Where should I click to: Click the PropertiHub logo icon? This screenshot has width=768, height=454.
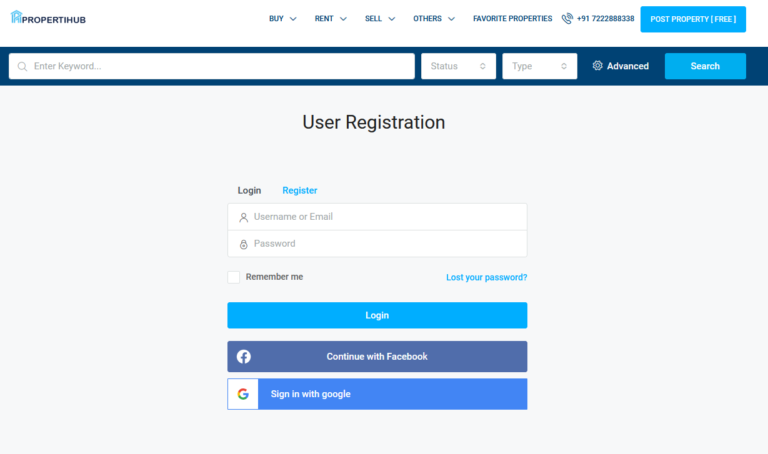pyautogui.click(x=17, y=18)
